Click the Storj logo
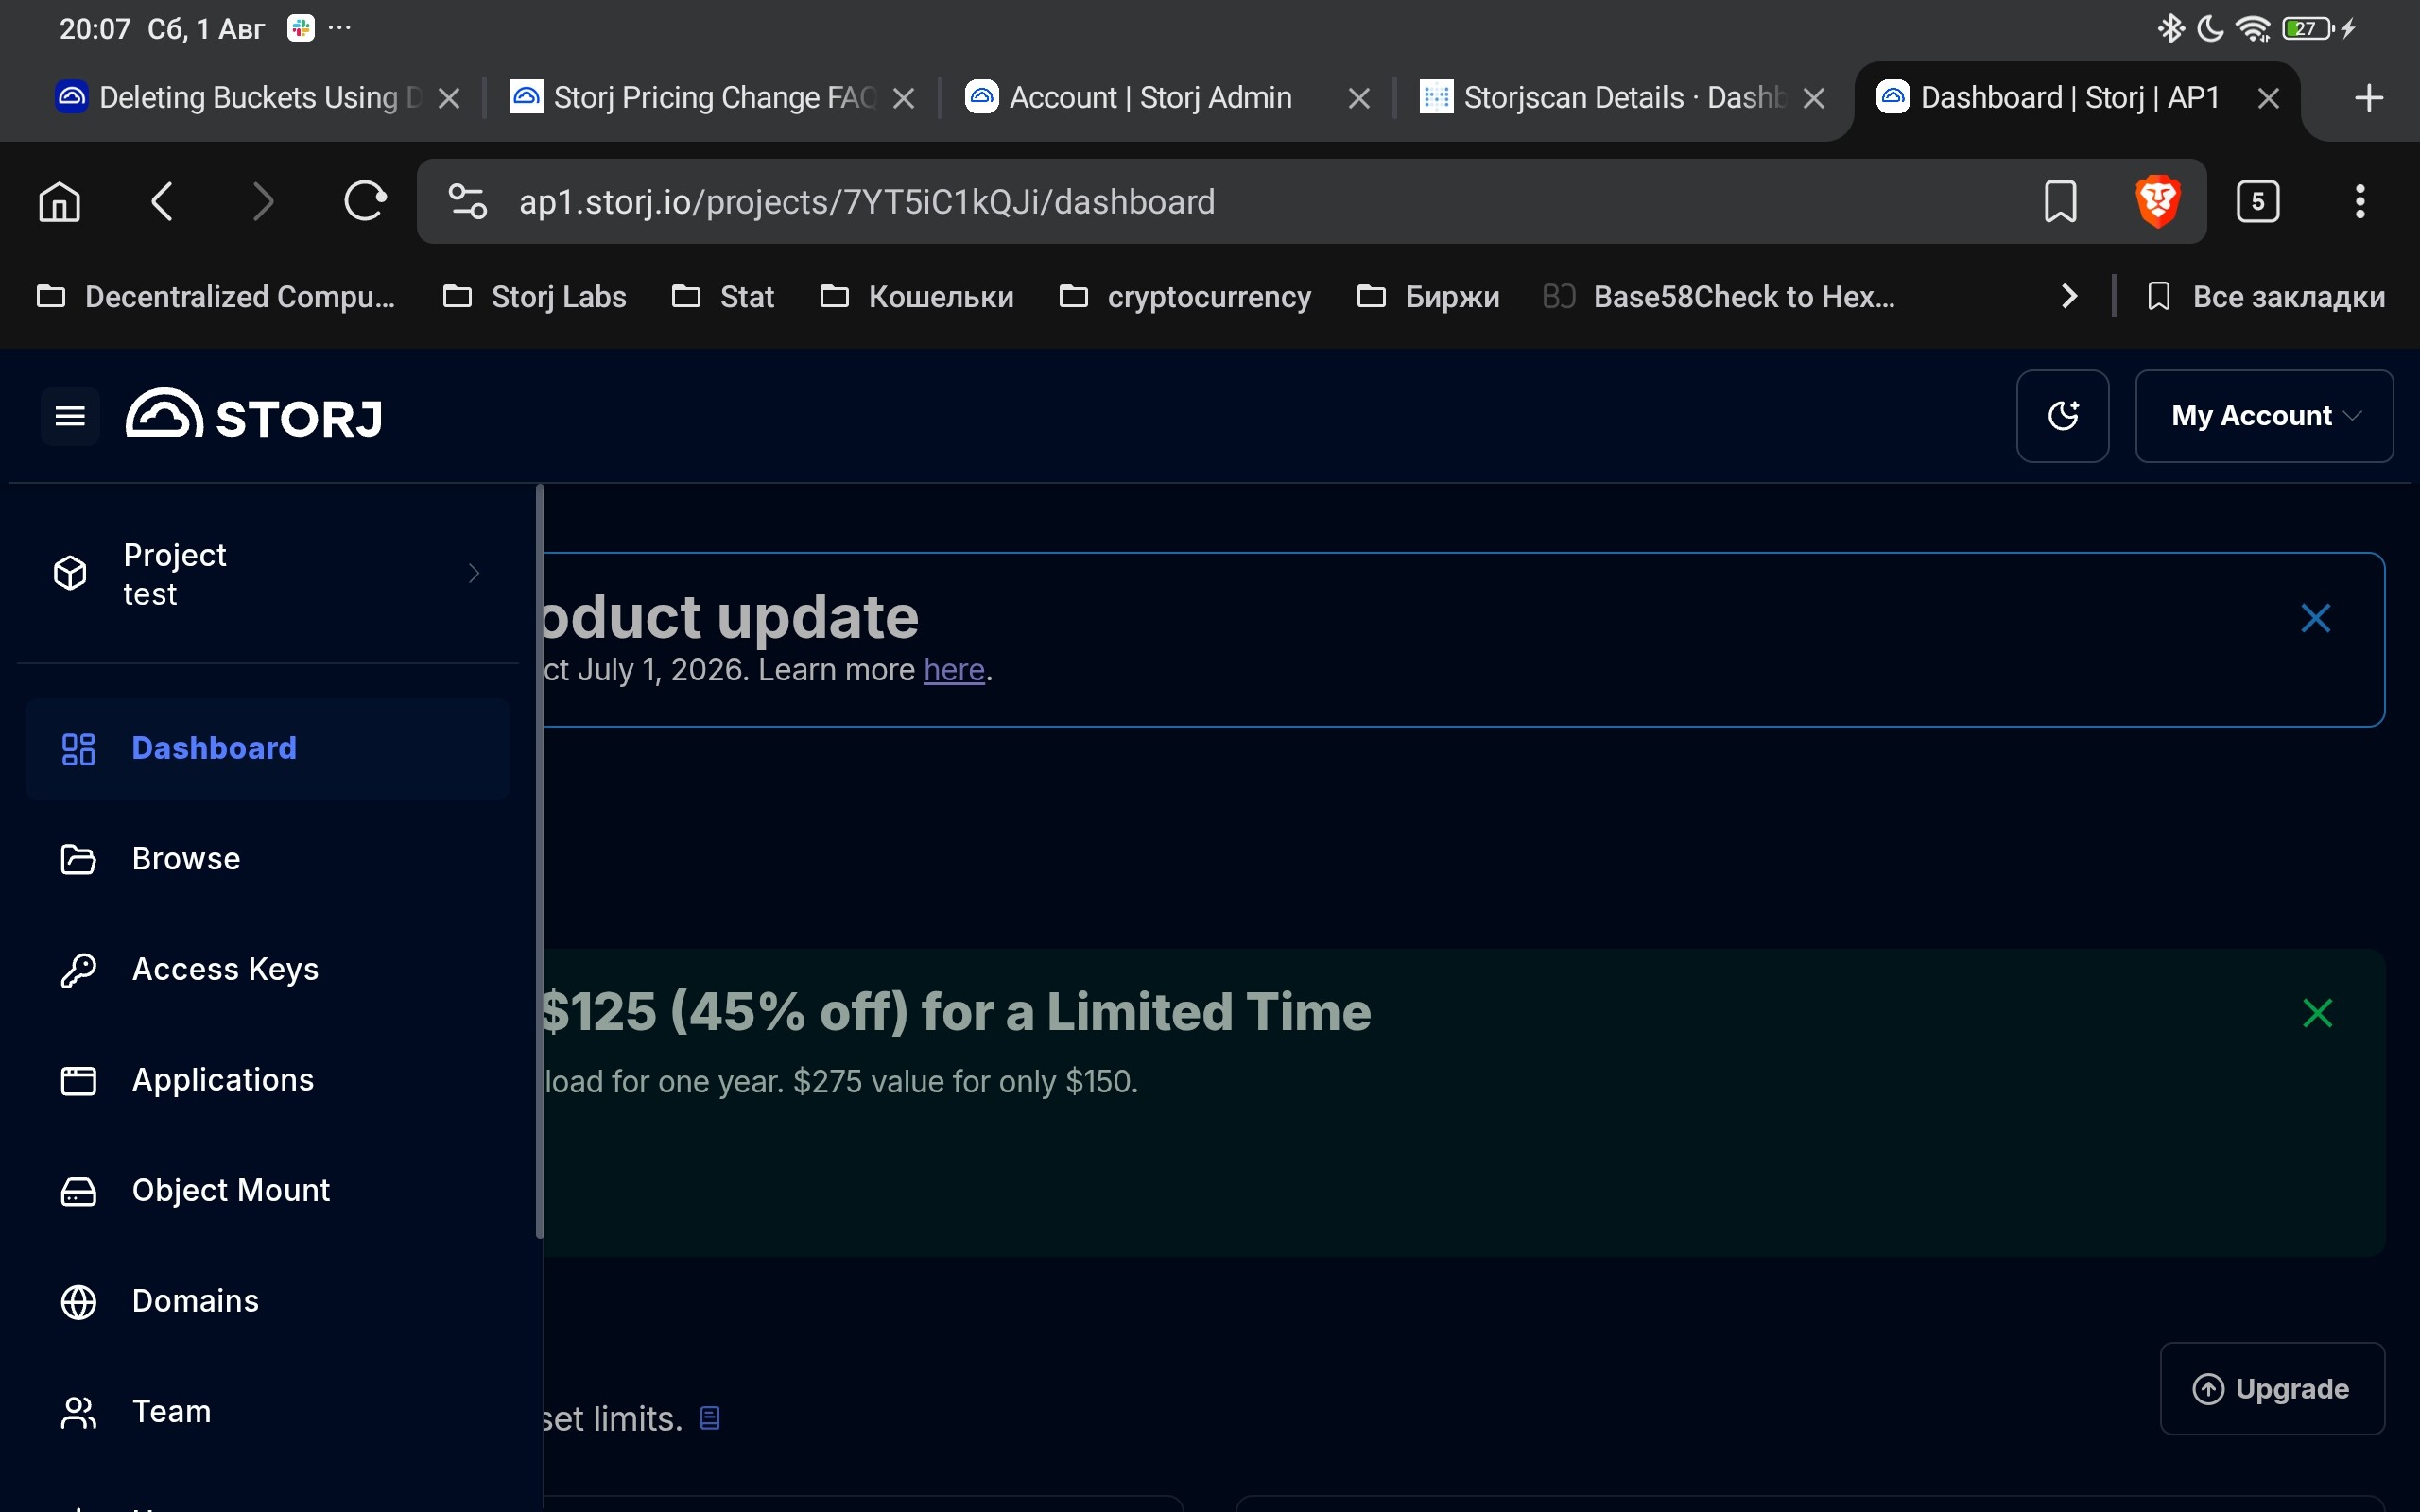2420x1512 pixels. [254, 415]
